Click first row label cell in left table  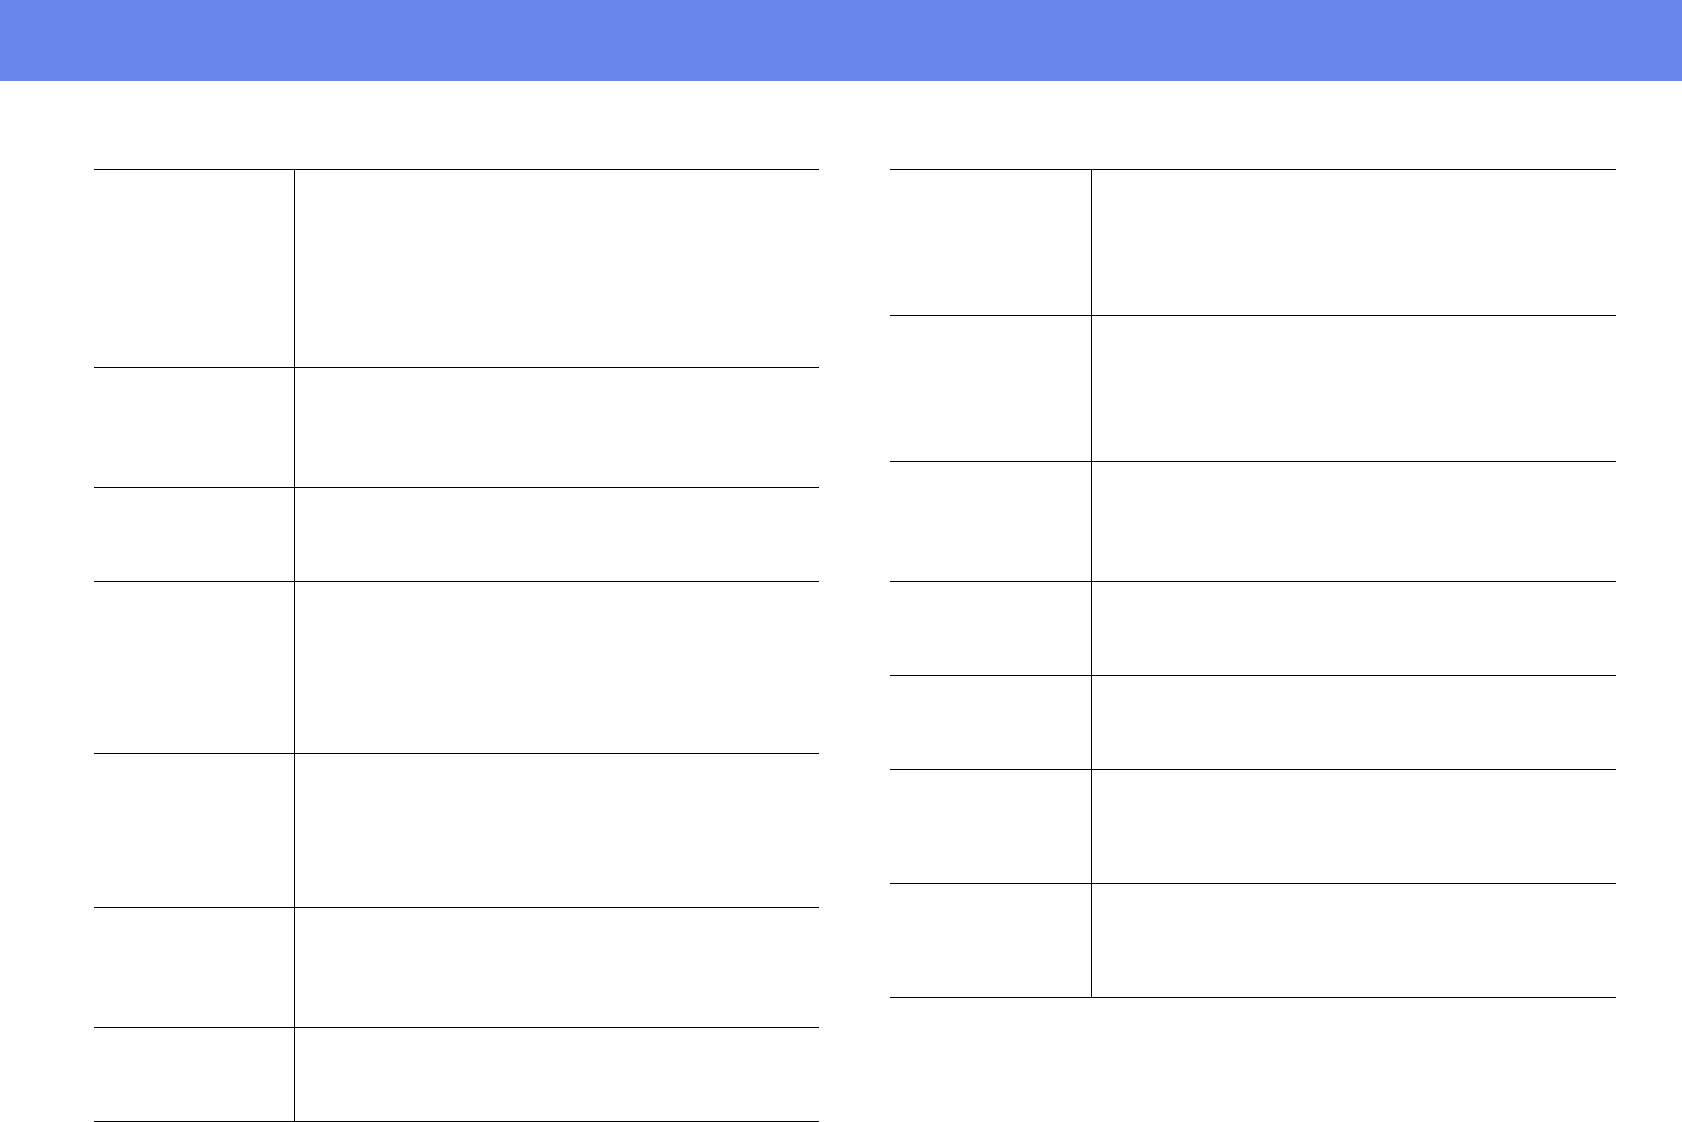coord(194,268)
